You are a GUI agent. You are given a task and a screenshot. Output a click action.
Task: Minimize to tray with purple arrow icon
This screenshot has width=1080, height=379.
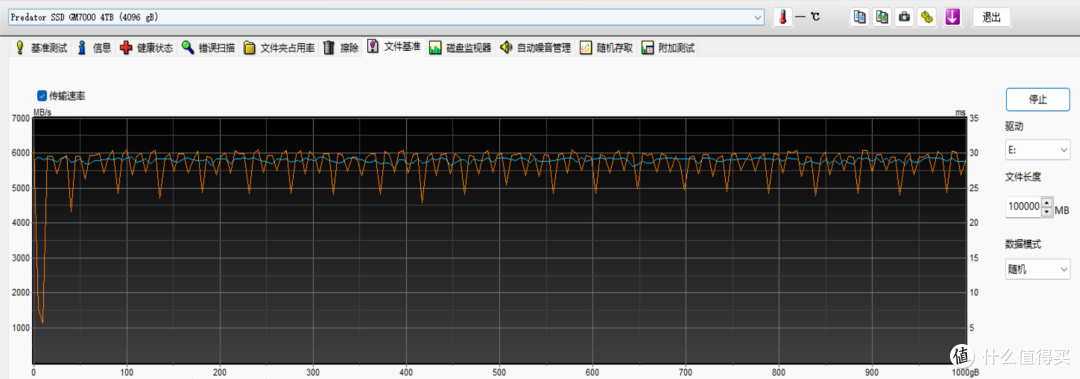tap(953, 17)
